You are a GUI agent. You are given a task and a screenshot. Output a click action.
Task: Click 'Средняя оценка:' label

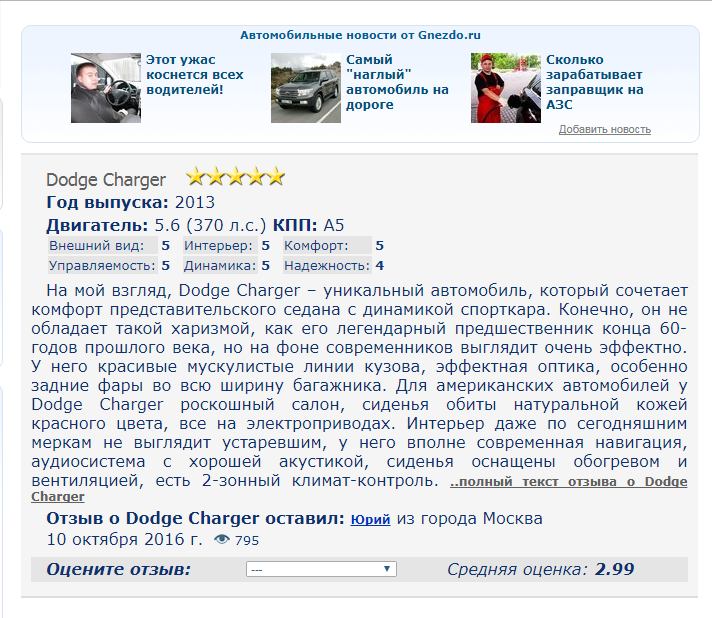coord(518,569)
